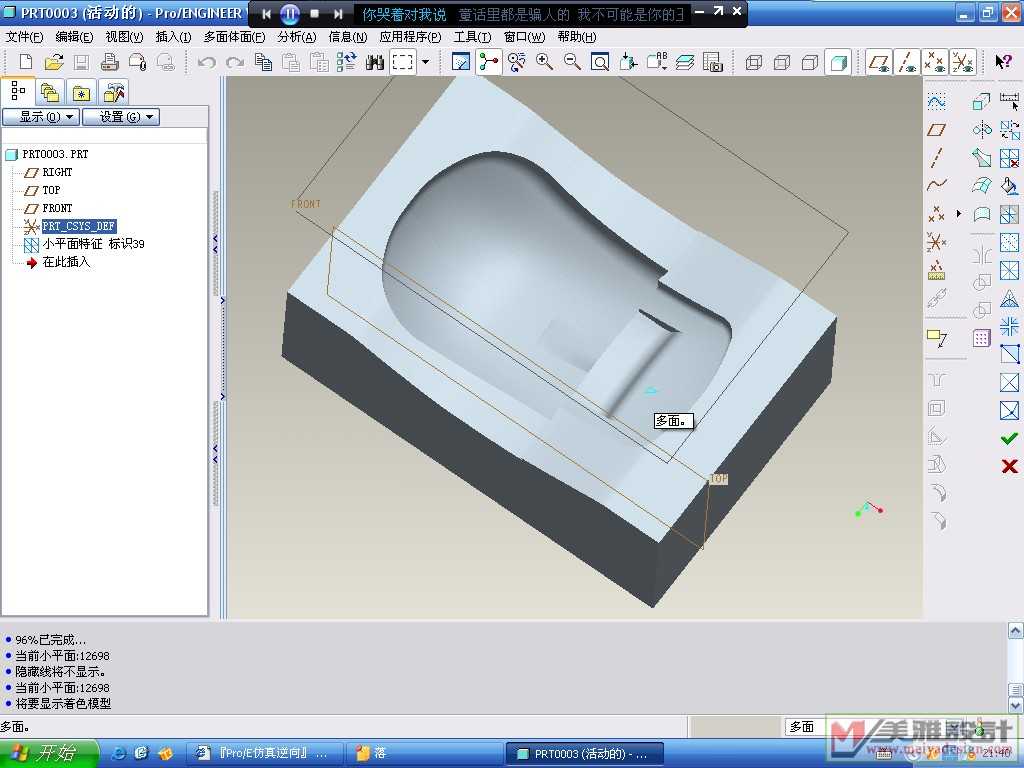
Task: Open the 多面体面 menu
Action: click(234, 37)
